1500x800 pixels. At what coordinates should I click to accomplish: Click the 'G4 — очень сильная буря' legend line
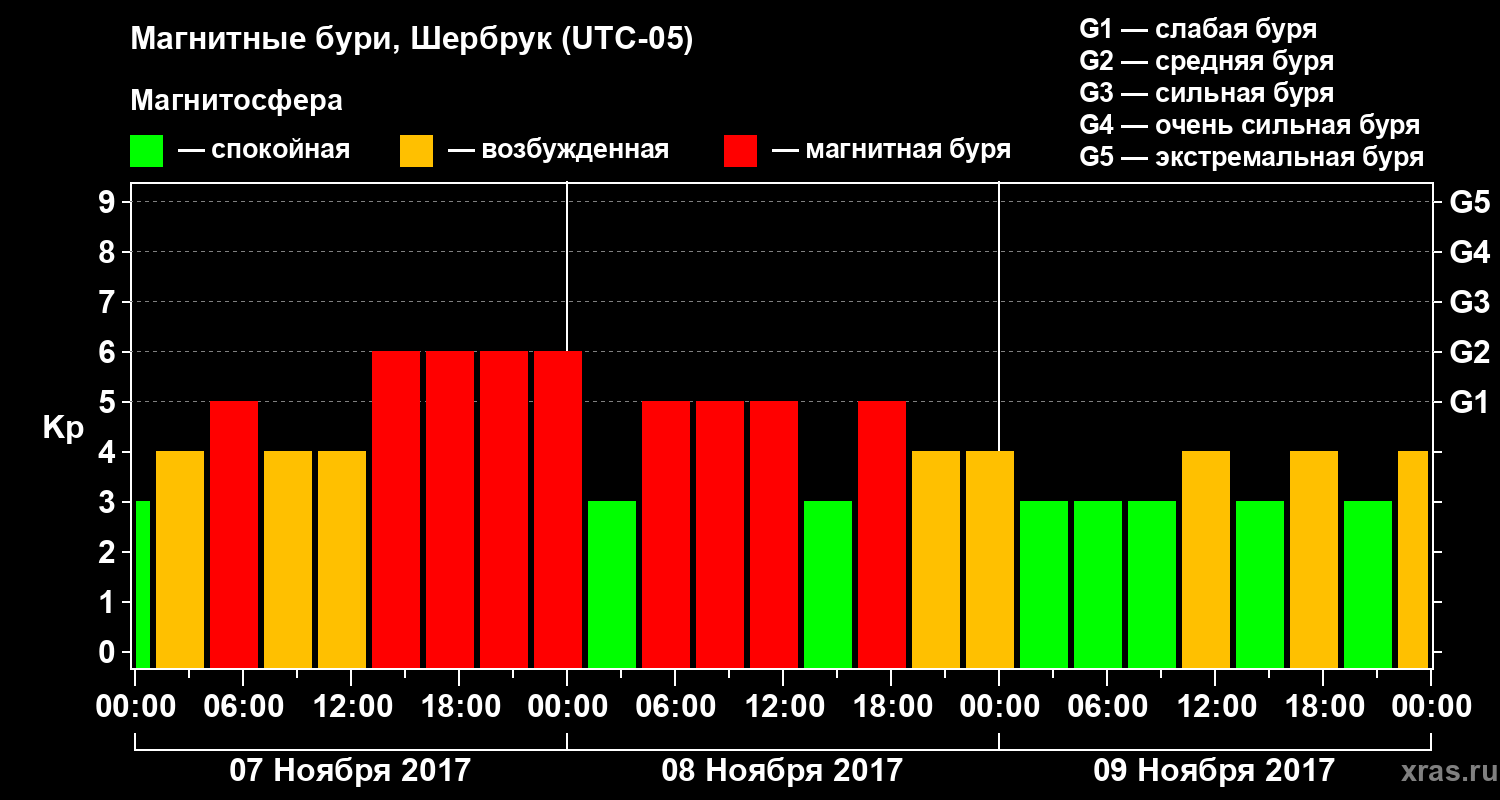(1249, 125)
